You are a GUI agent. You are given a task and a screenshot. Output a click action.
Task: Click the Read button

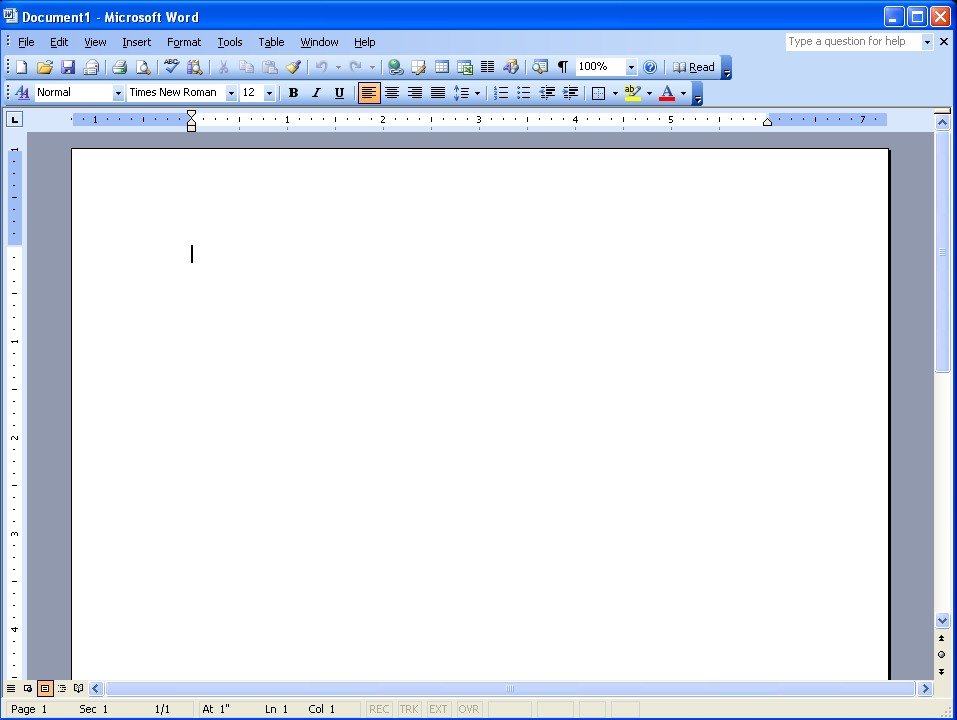click(x=694, y=67)
